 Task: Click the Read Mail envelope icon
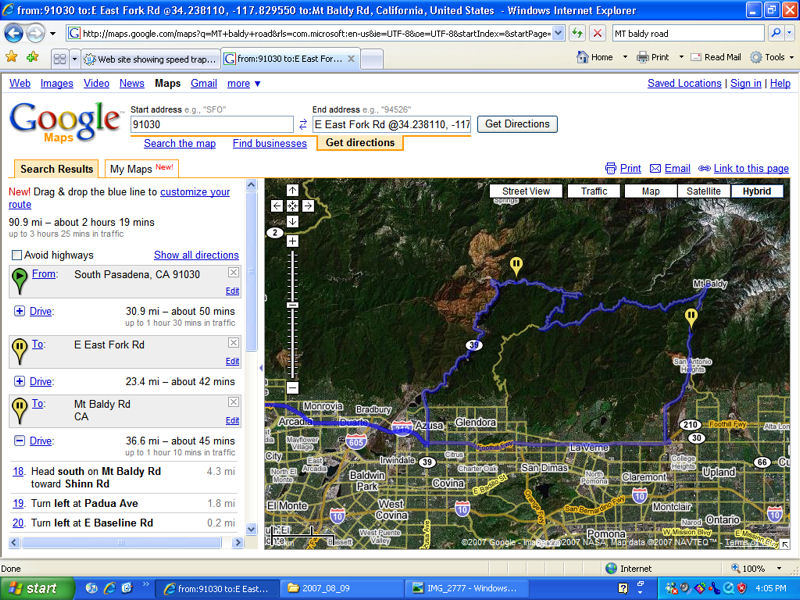(x=695, y=57)
